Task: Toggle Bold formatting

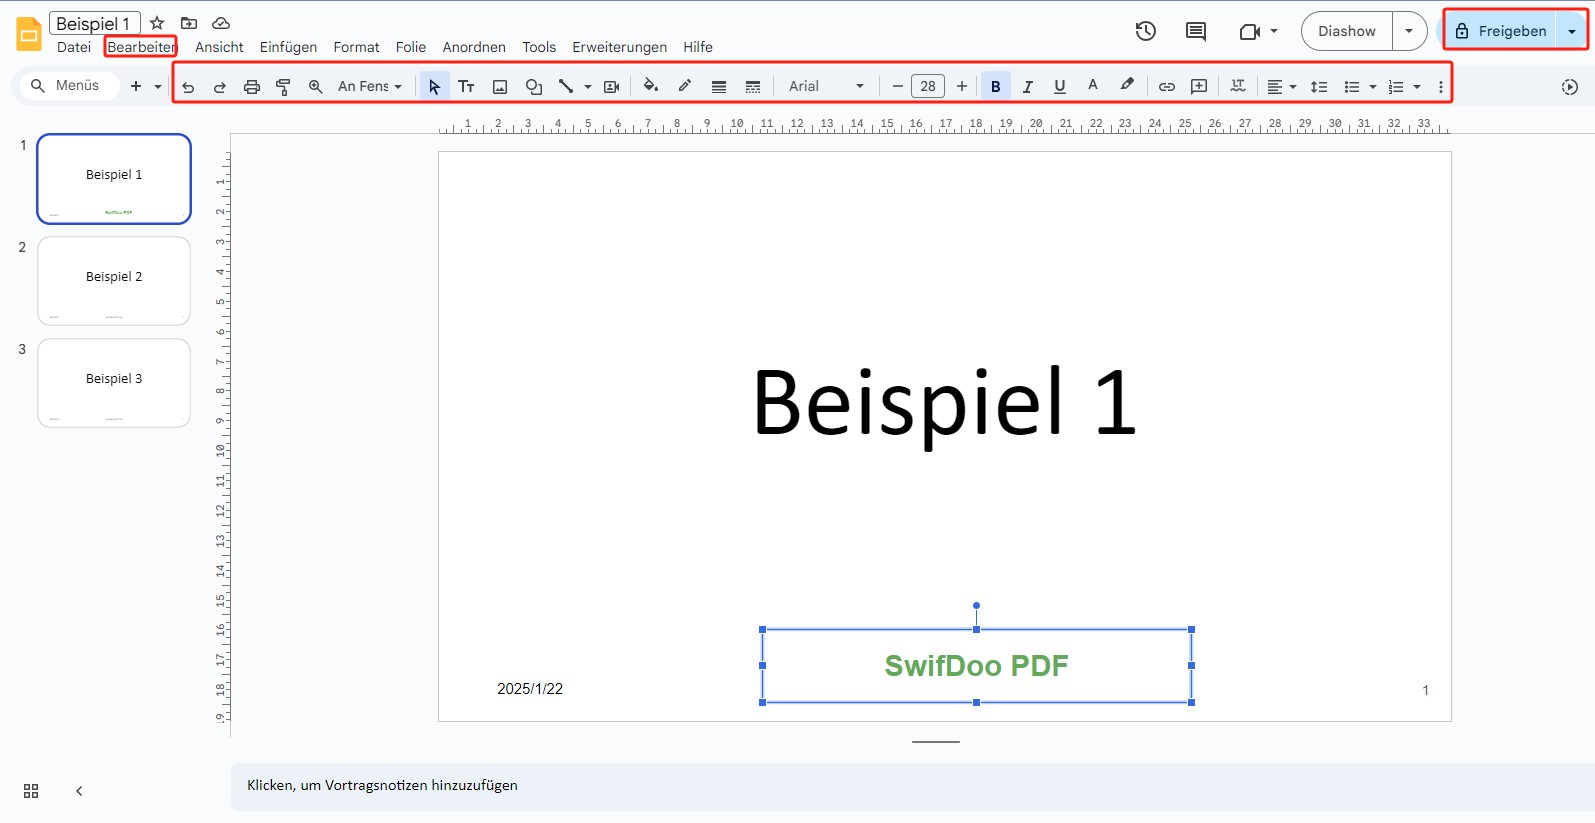Action: (996, 87)
